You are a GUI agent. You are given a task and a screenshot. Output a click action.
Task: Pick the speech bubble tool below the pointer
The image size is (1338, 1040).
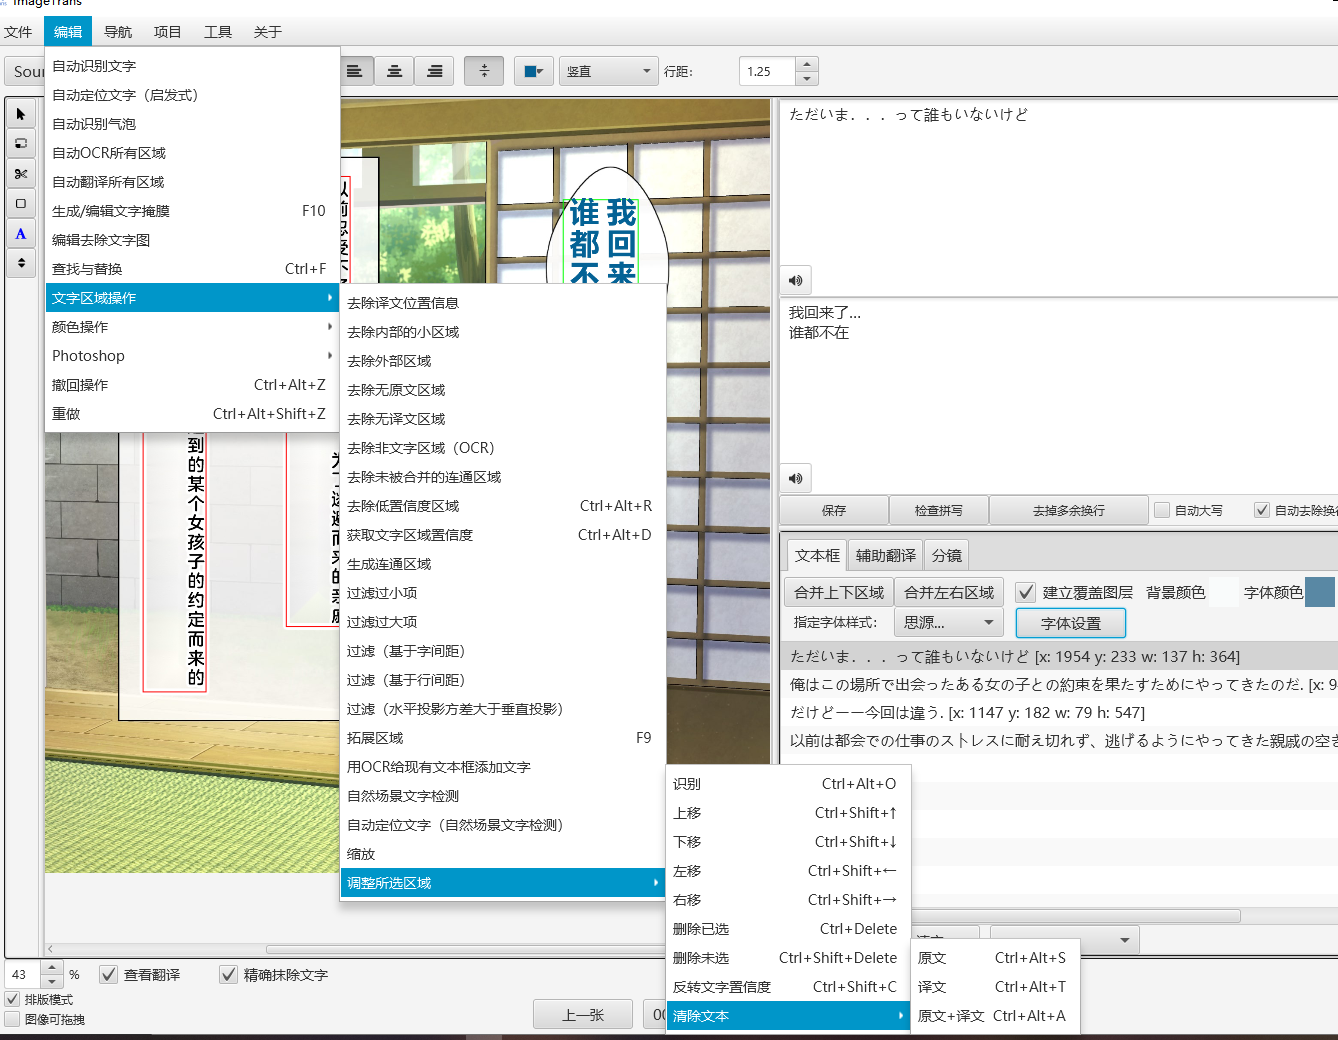(21, 144)
